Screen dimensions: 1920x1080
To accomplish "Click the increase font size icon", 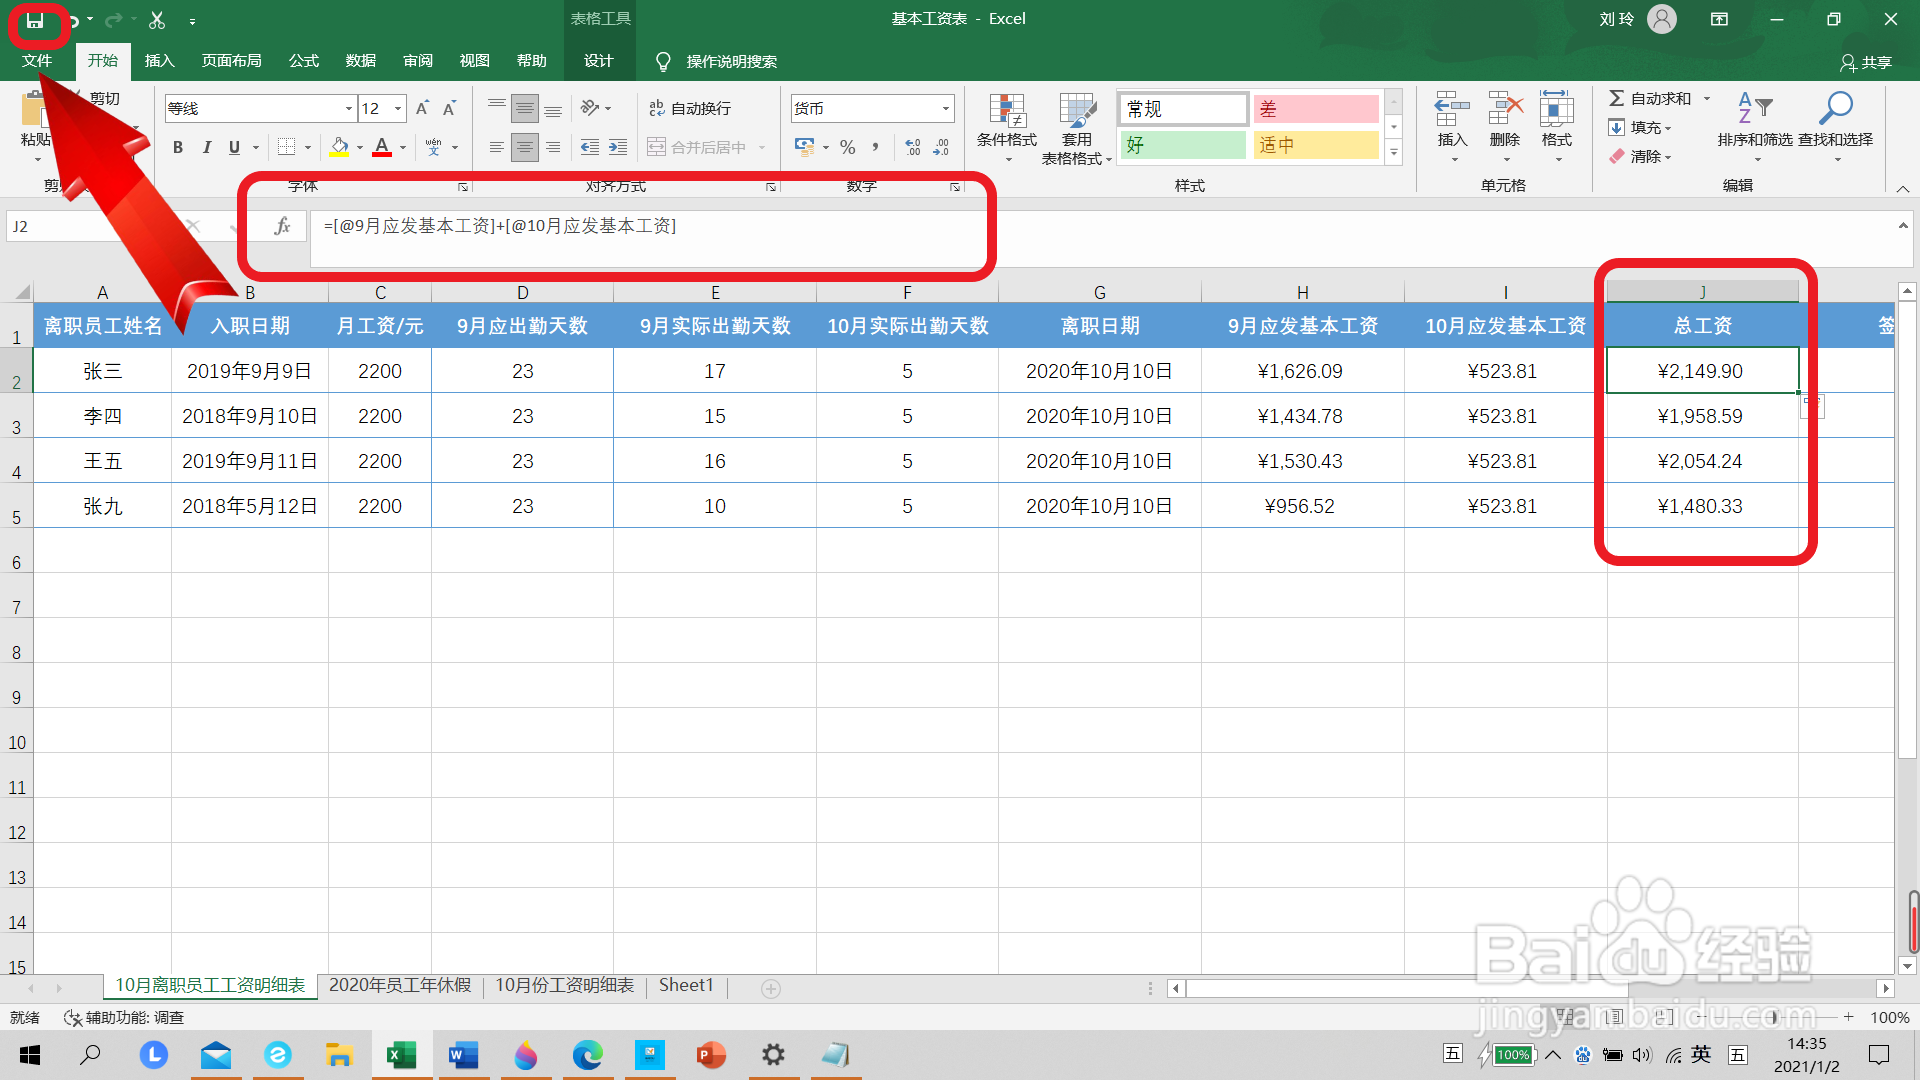I will (x=422, y=108).
